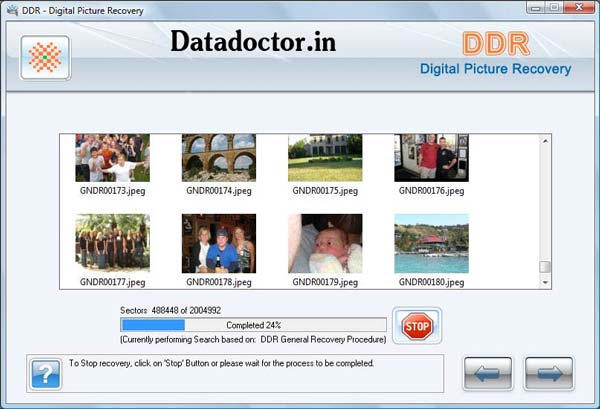Select the GNDR00177 group in black thumbnail

112,243
